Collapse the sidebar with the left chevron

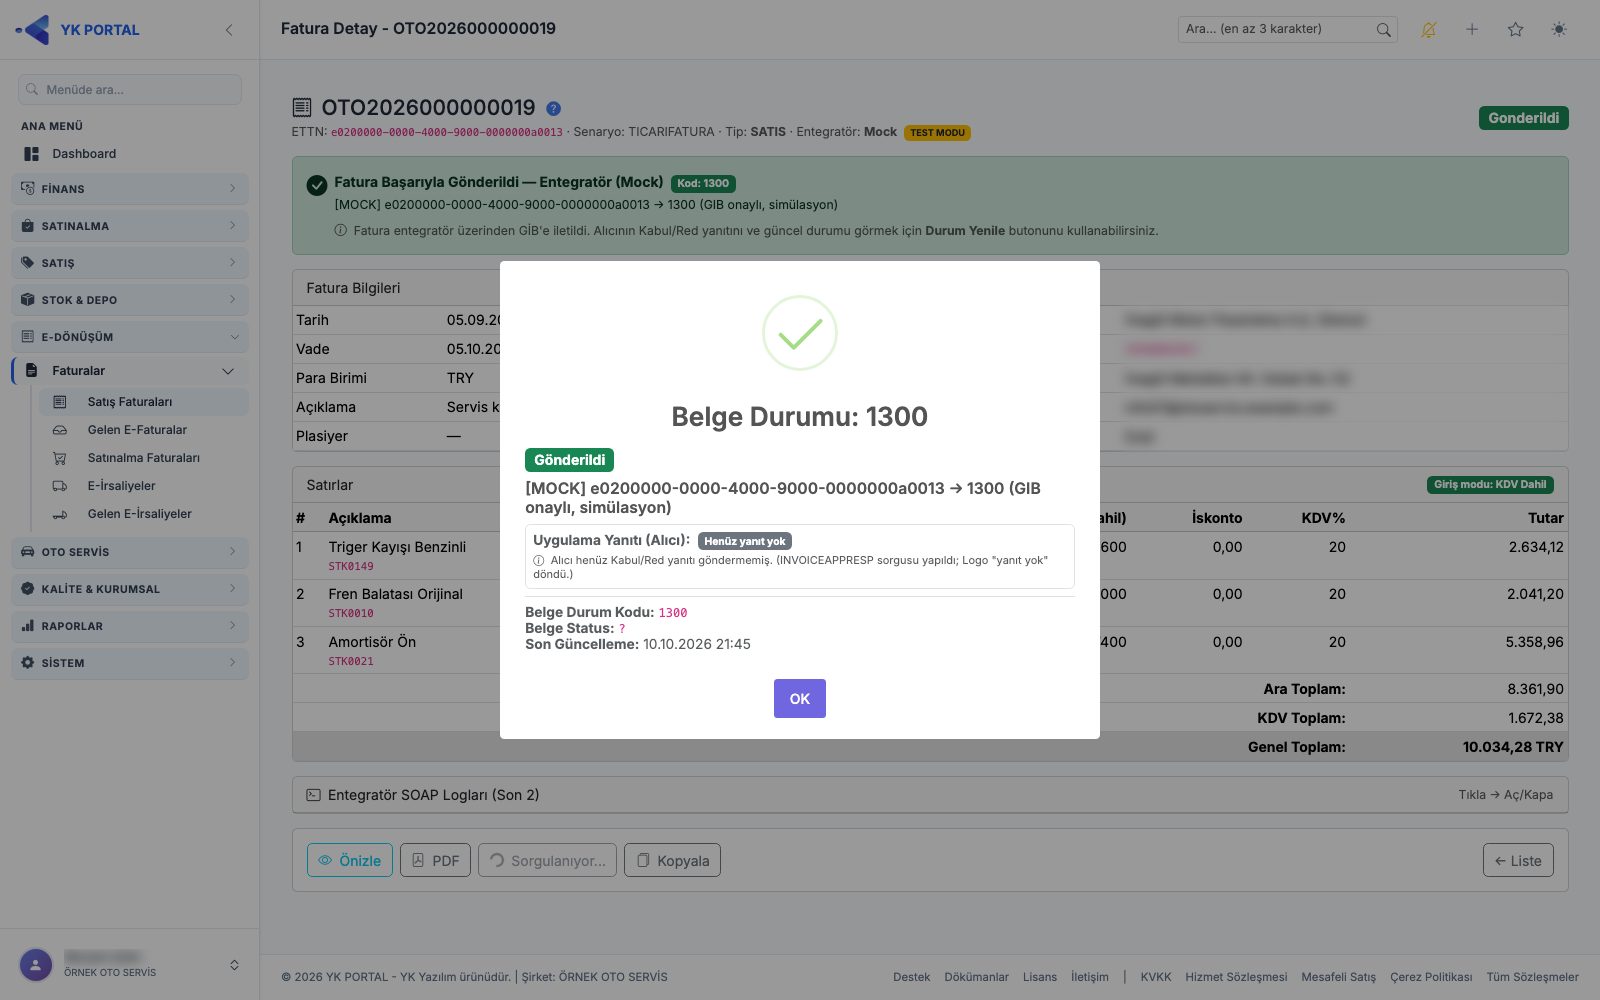point(229,30)
